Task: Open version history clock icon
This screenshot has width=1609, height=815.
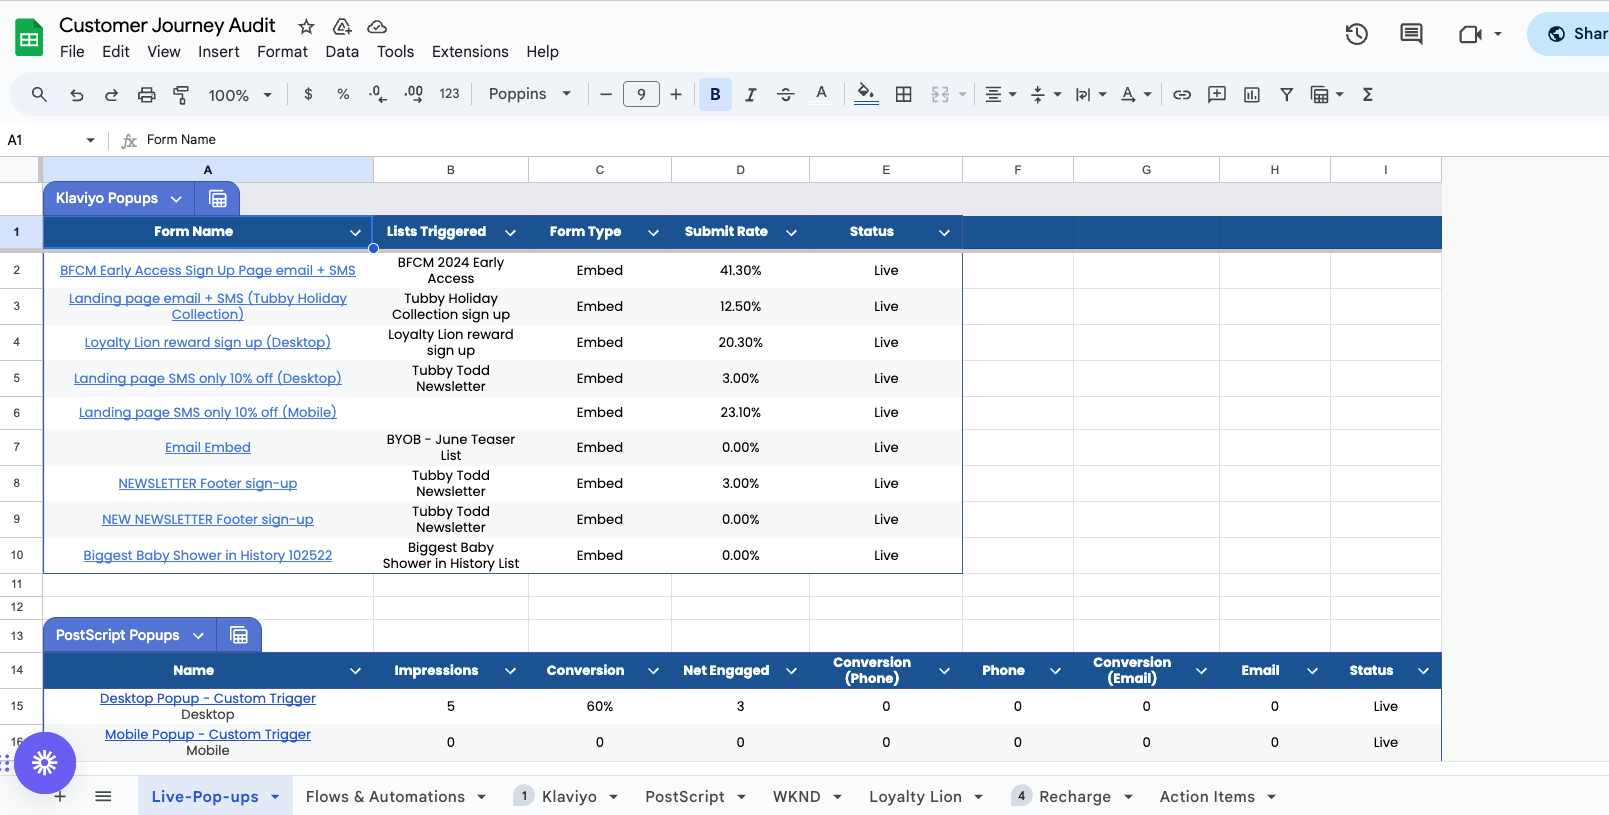Action: pyautogui.click(x=1356, y=34)
